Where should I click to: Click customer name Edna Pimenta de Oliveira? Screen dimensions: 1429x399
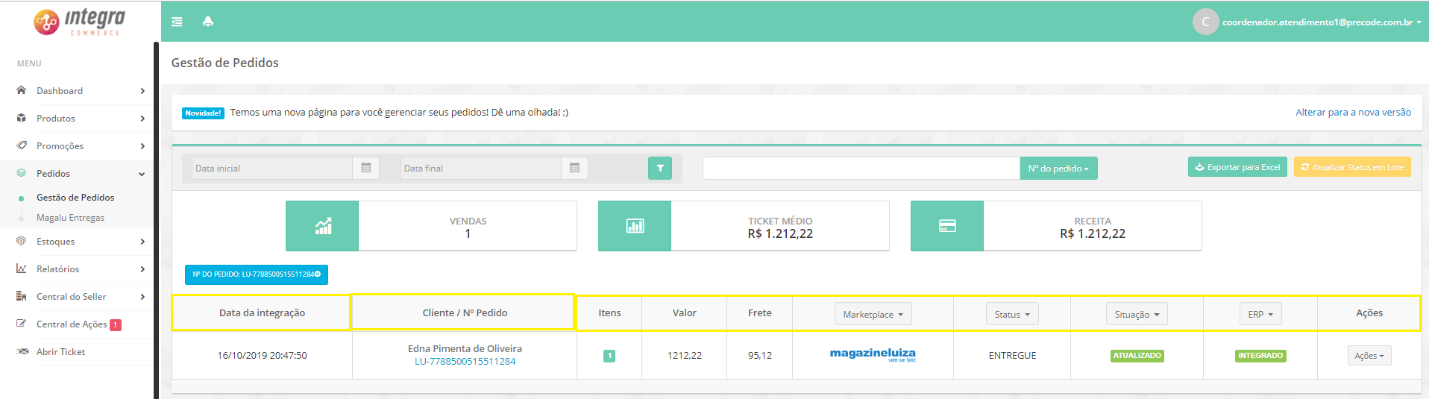[465, 348]
